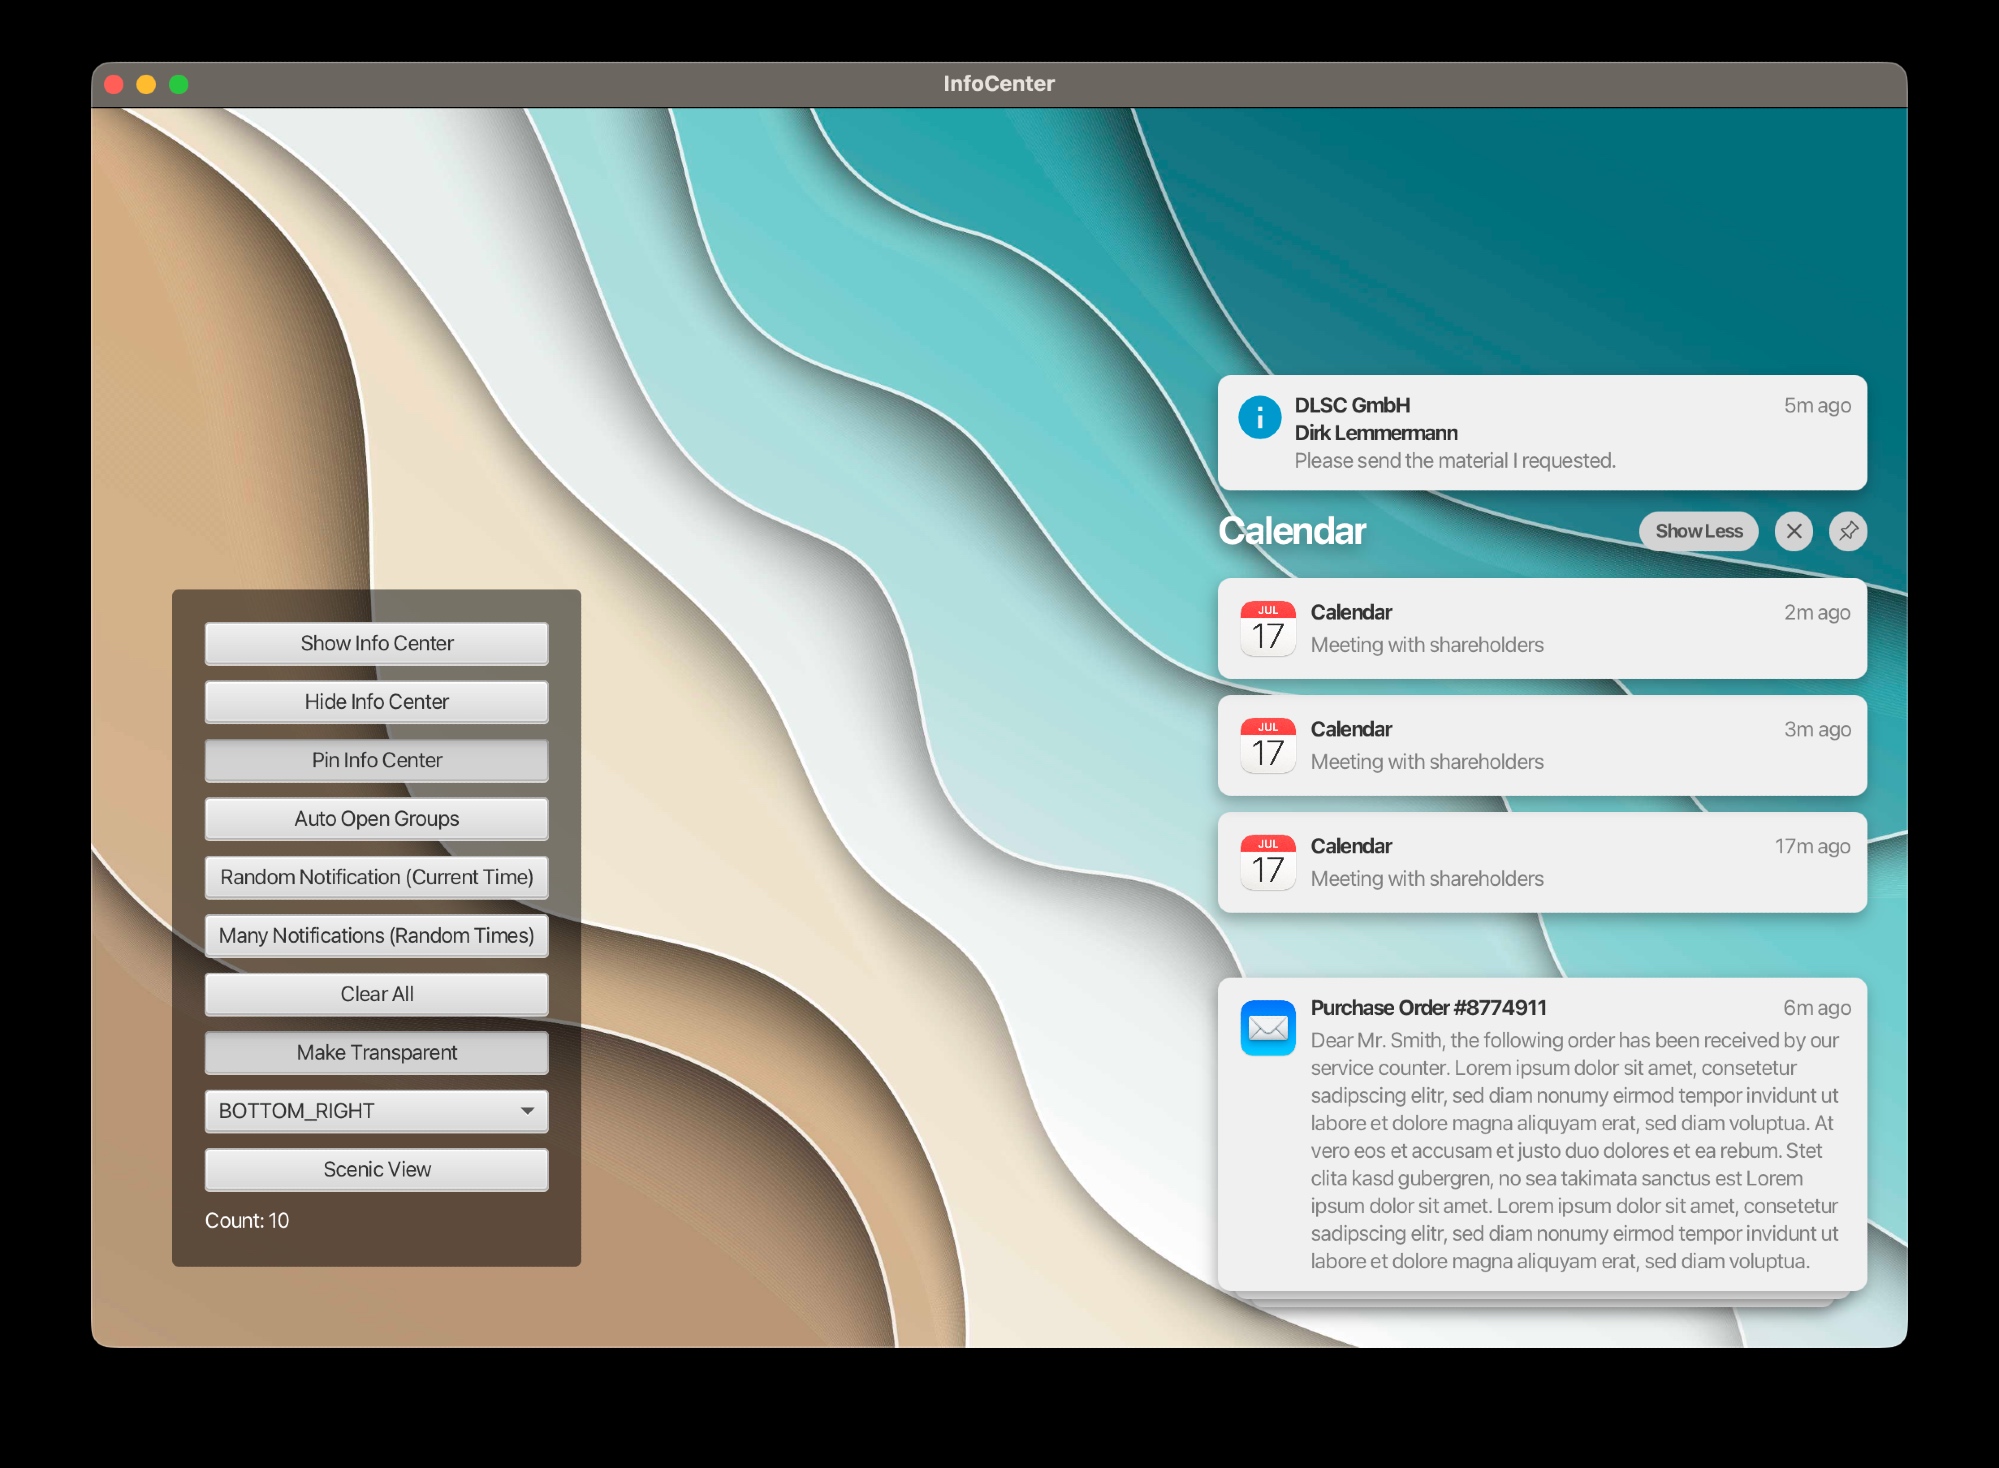Click the Mail envelope icon on Purchase Order

(x=1267, y=1028)
